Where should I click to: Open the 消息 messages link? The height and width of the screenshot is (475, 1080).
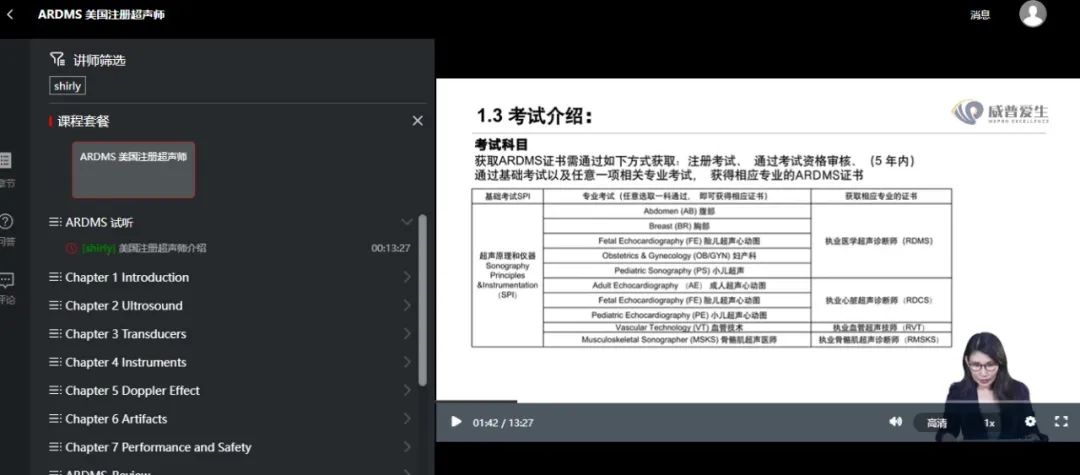pyautogui.click(x=979, y=14)
